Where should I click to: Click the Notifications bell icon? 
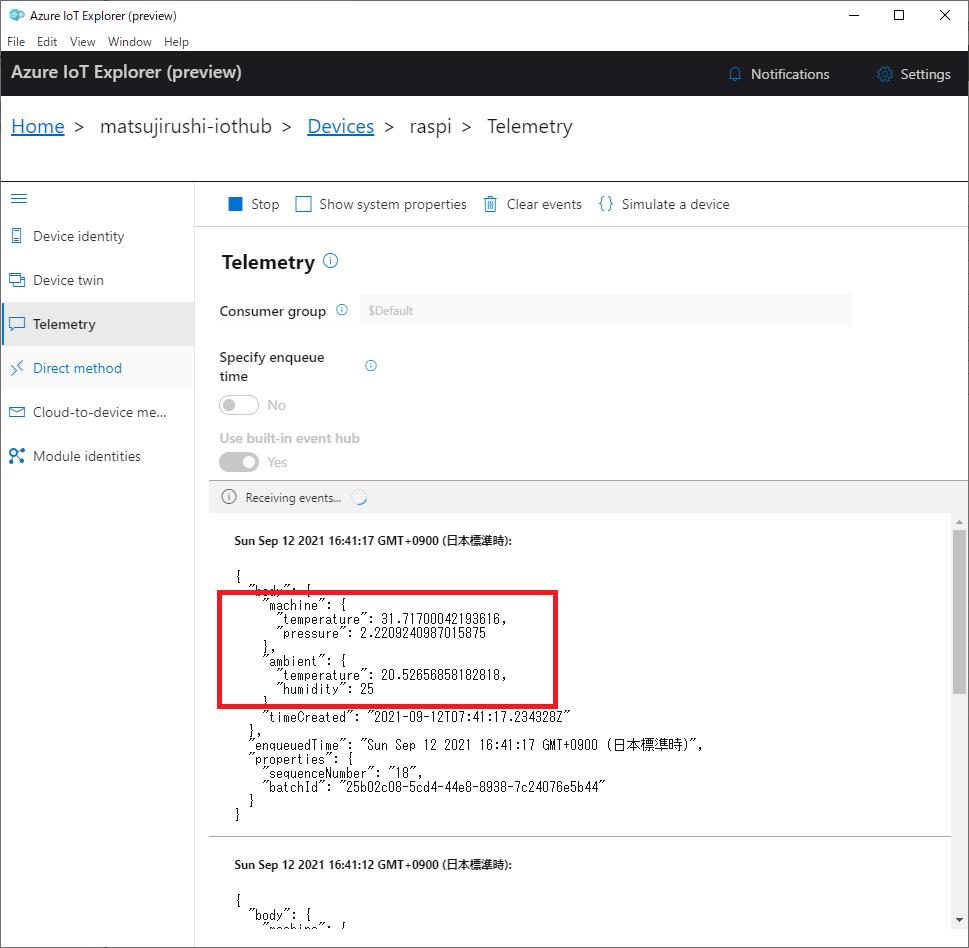(735, 74)
